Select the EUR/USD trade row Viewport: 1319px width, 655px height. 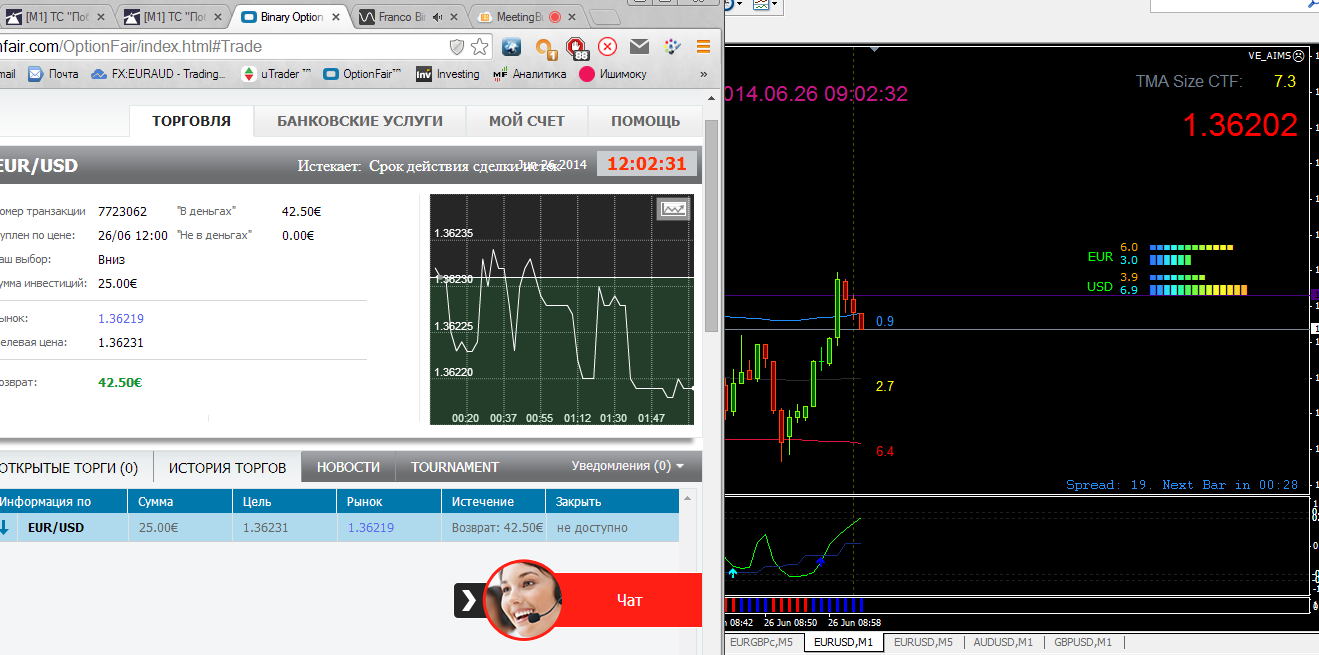[x=338, y=528]
